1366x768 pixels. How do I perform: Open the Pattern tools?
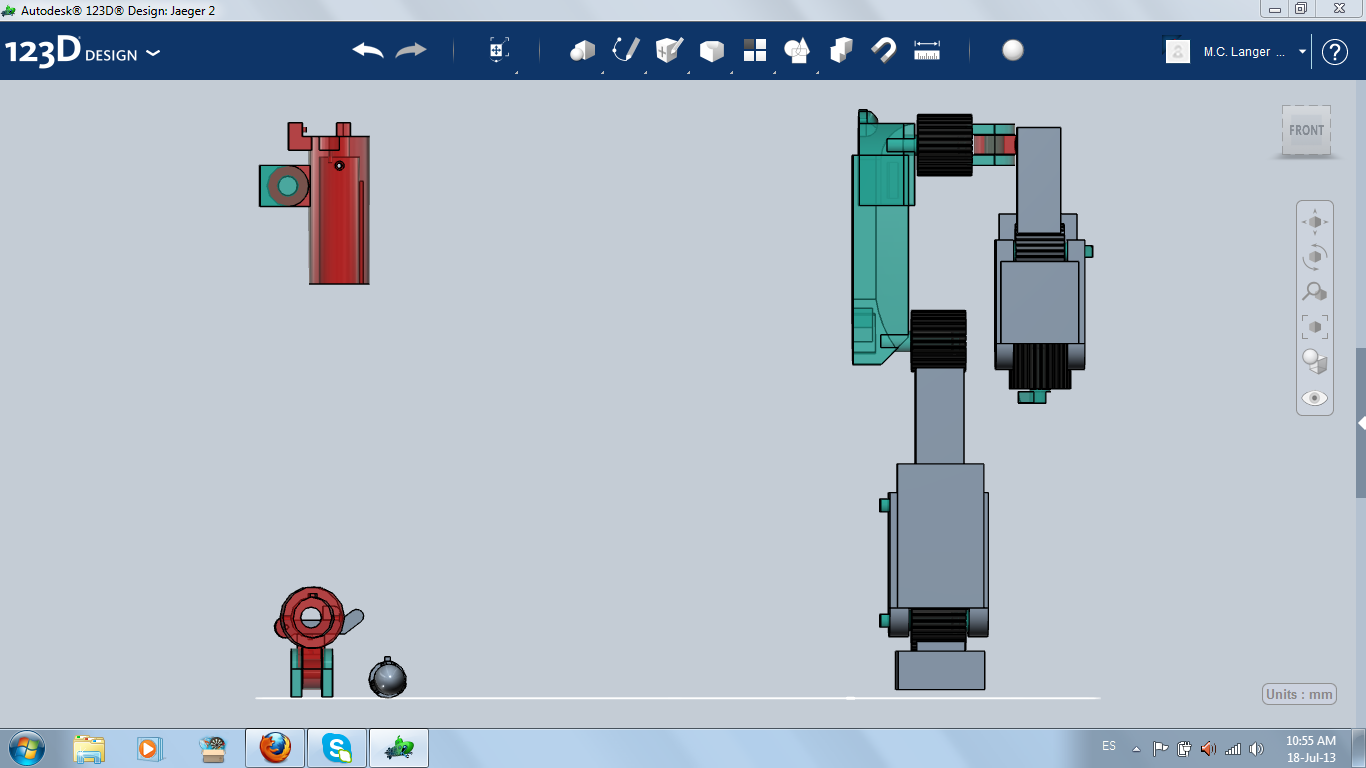[x=755, y=51]
